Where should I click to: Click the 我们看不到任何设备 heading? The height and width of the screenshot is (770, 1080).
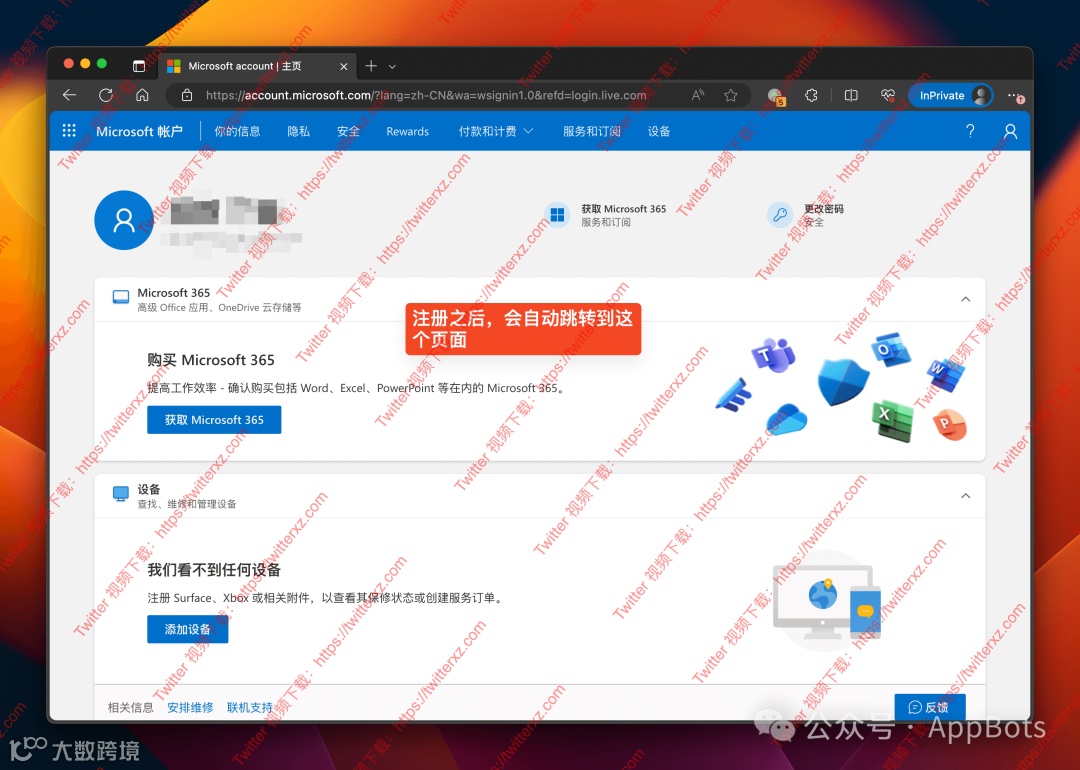[x=214, y=570]
